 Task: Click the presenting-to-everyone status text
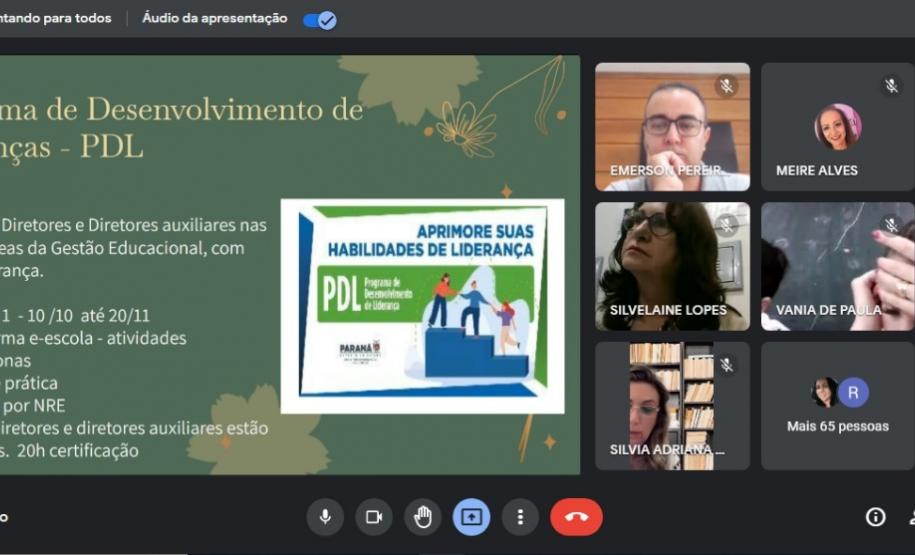point(56,19)
